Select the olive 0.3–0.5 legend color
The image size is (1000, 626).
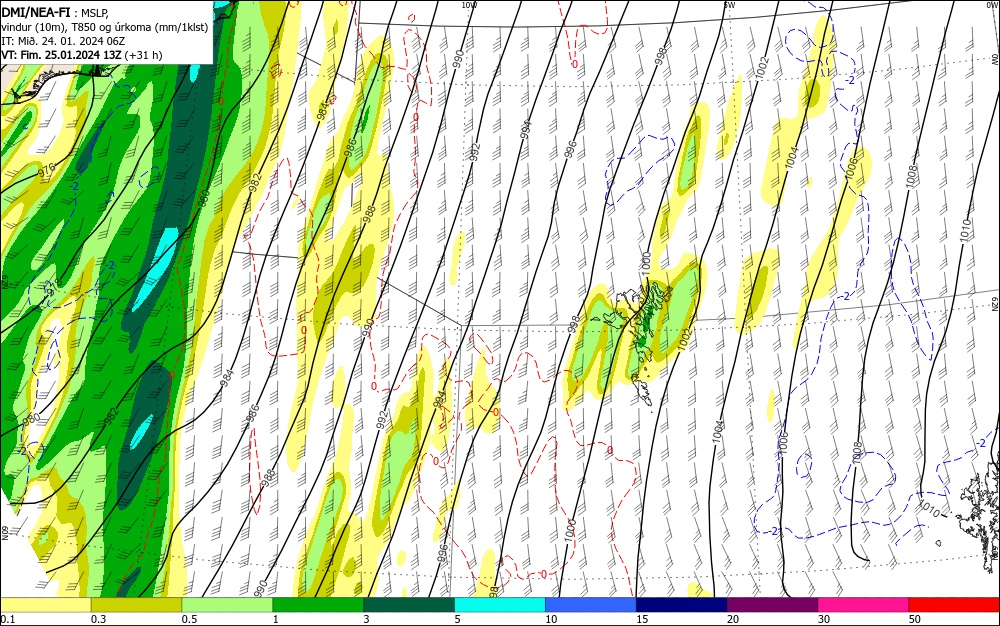coord(136,605)
